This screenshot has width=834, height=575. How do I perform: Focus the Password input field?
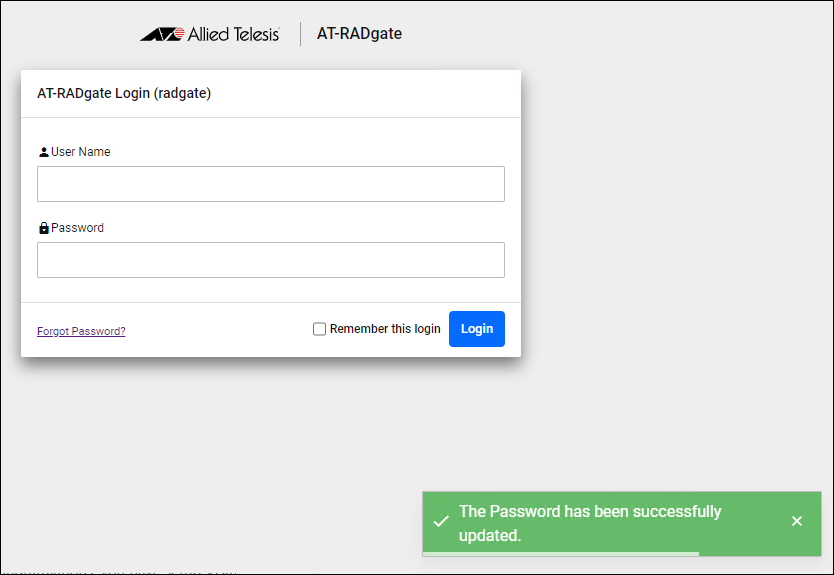[x=271, y=260]
